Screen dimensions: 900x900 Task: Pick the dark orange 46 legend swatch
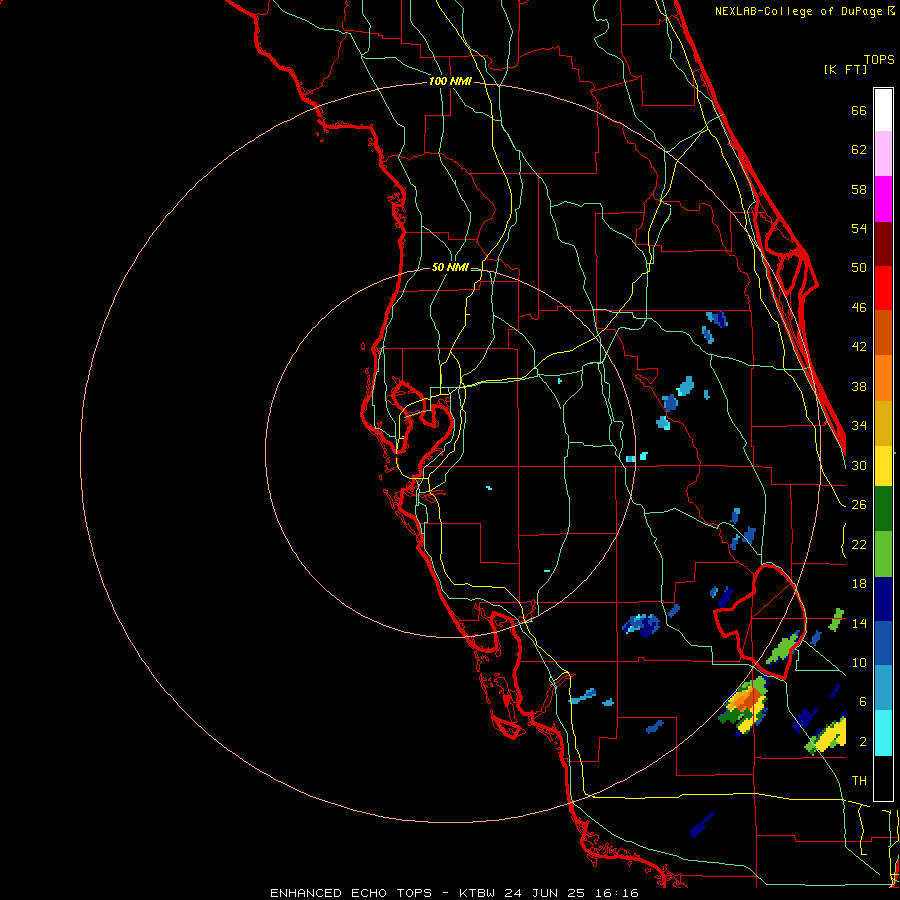(883, 332)
